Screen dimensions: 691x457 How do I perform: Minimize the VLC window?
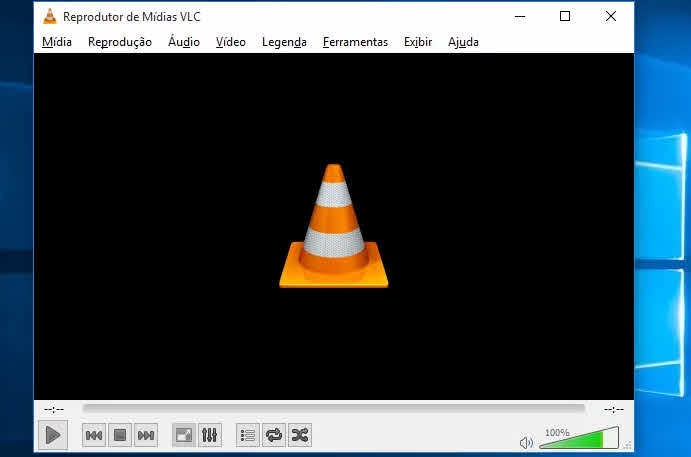click(520, 16)
